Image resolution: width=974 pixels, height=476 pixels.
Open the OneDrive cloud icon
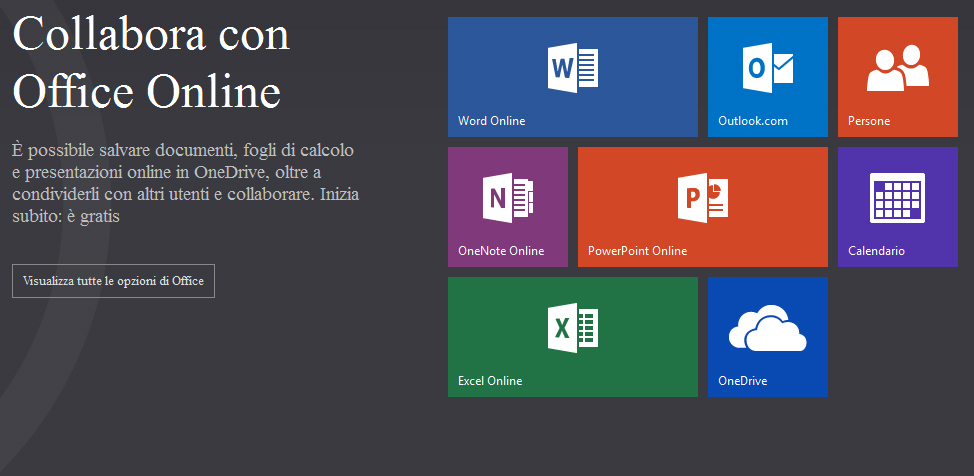(768, 328)
